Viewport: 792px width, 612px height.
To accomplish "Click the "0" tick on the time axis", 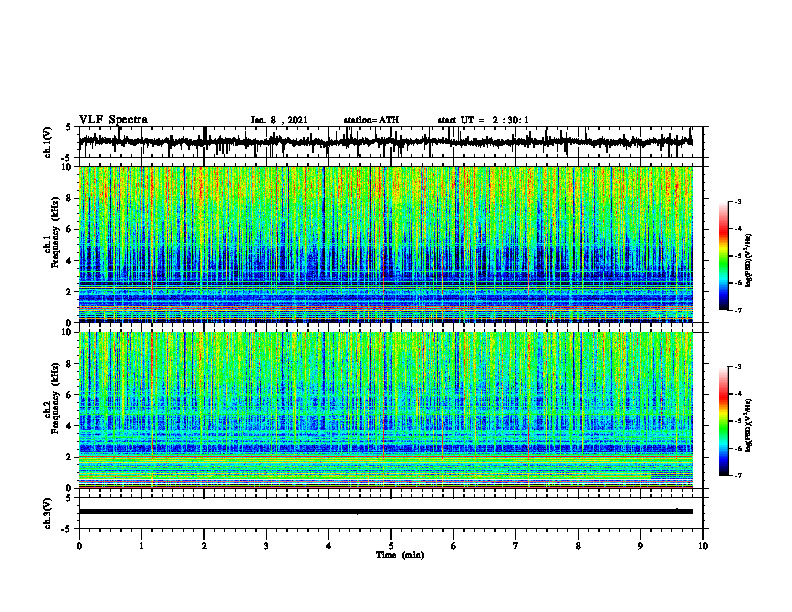I will pos(79,546).
